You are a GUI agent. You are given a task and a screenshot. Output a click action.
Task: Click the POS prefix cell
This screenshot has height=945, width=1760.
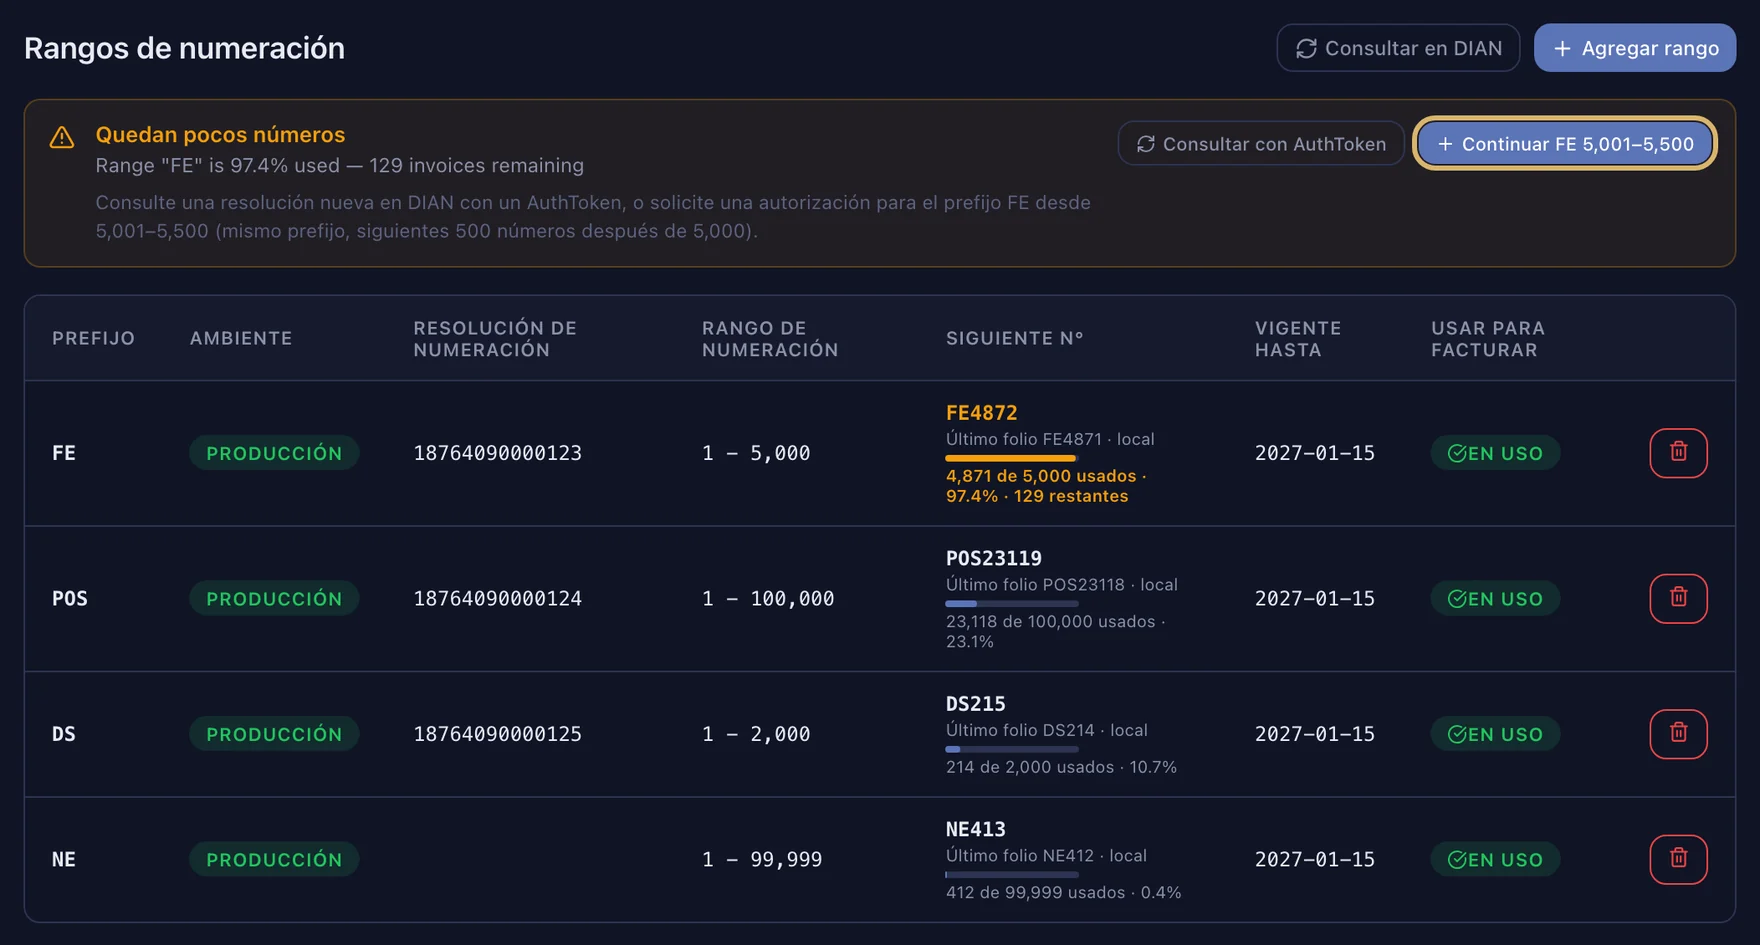point(70,598)
